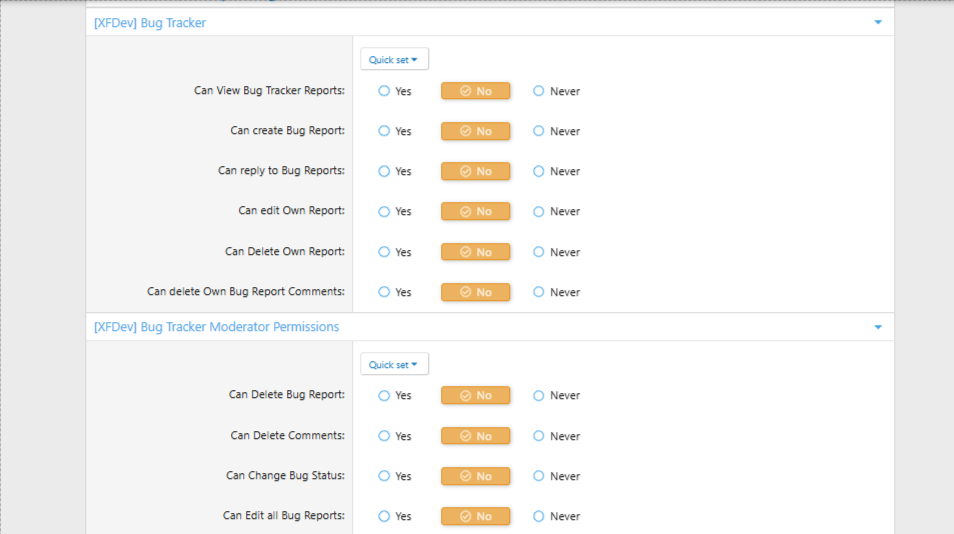Choose No for Can Change Bug Status
The image size is (954, 534).
[x=476, y=476]
